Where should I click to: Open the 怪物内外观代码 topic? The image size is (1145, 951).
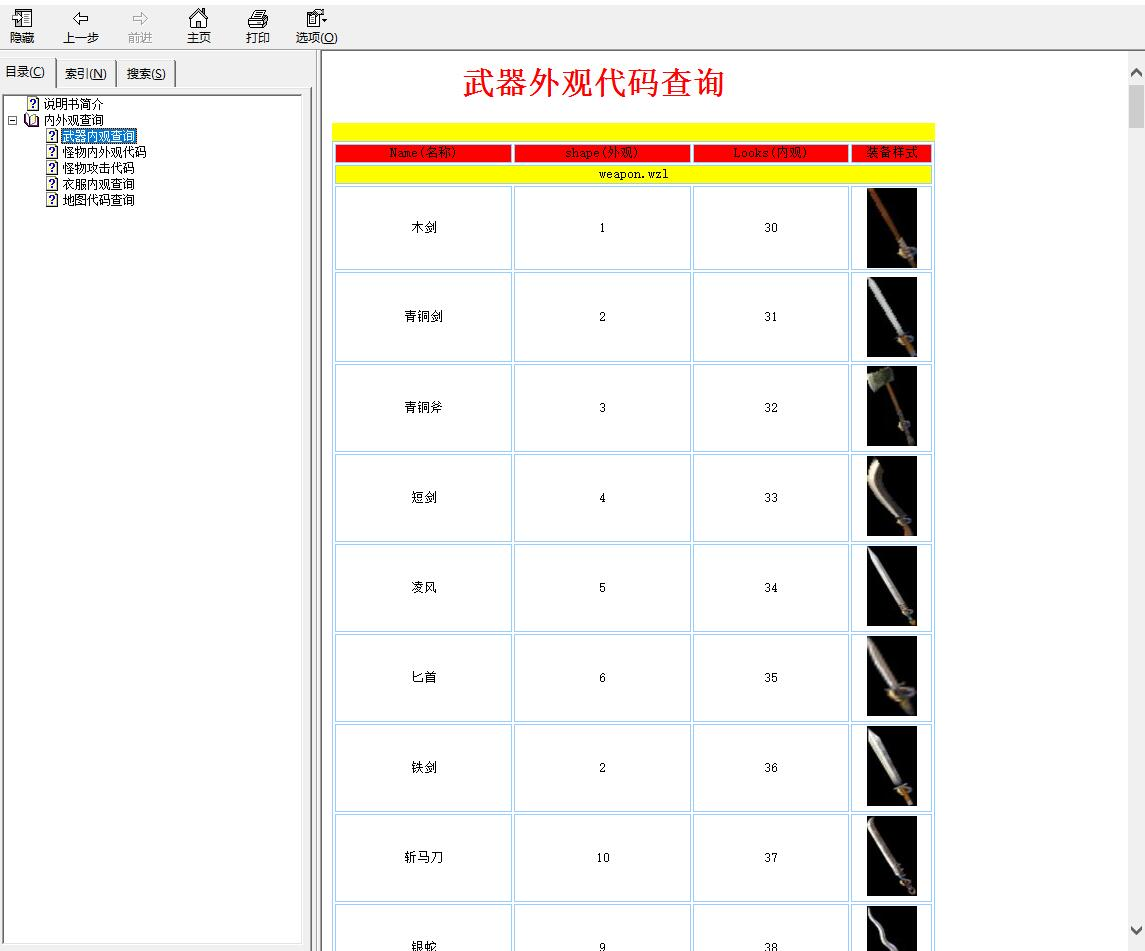(104, 152)
